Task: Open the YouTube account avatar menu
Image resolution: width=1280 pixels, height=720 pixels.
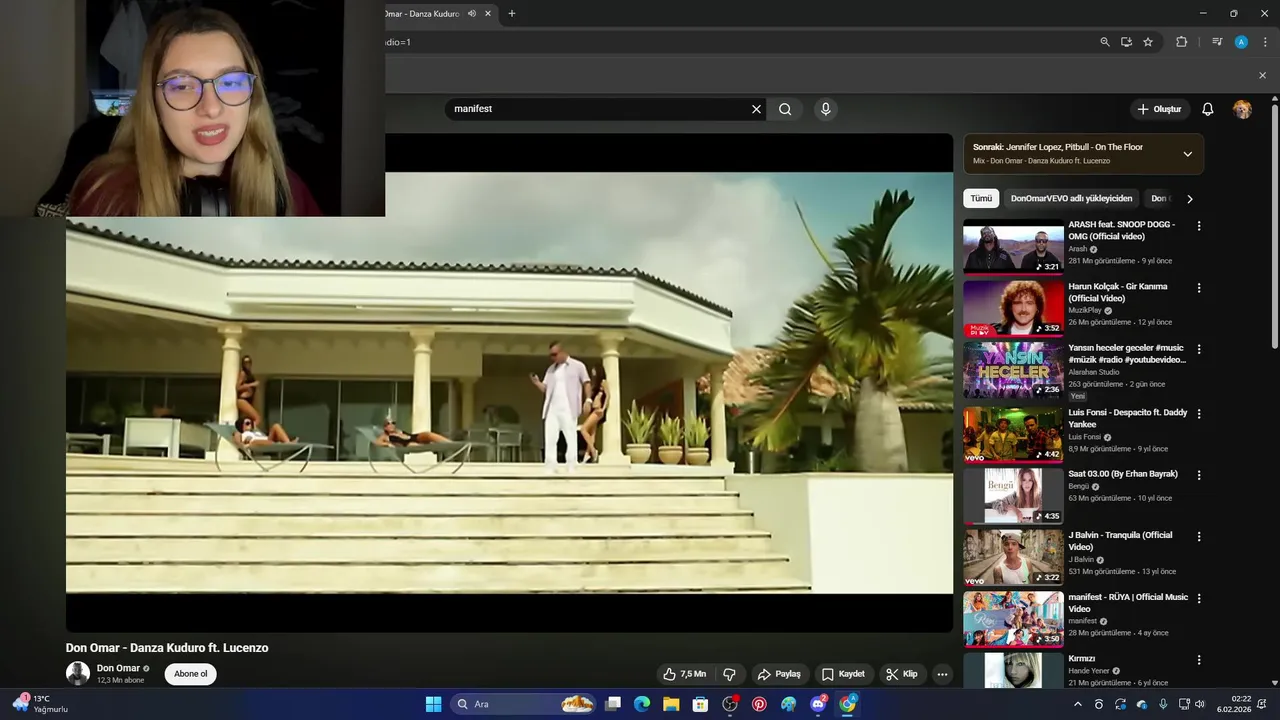Action: click(x=1242, y=109)
